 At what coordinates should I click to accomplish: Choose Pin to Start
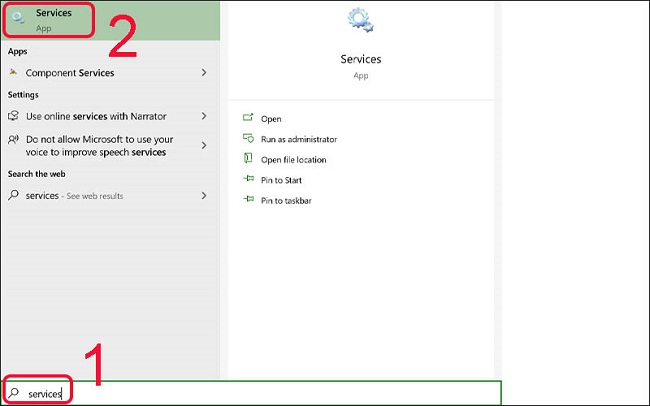point(281,180)
